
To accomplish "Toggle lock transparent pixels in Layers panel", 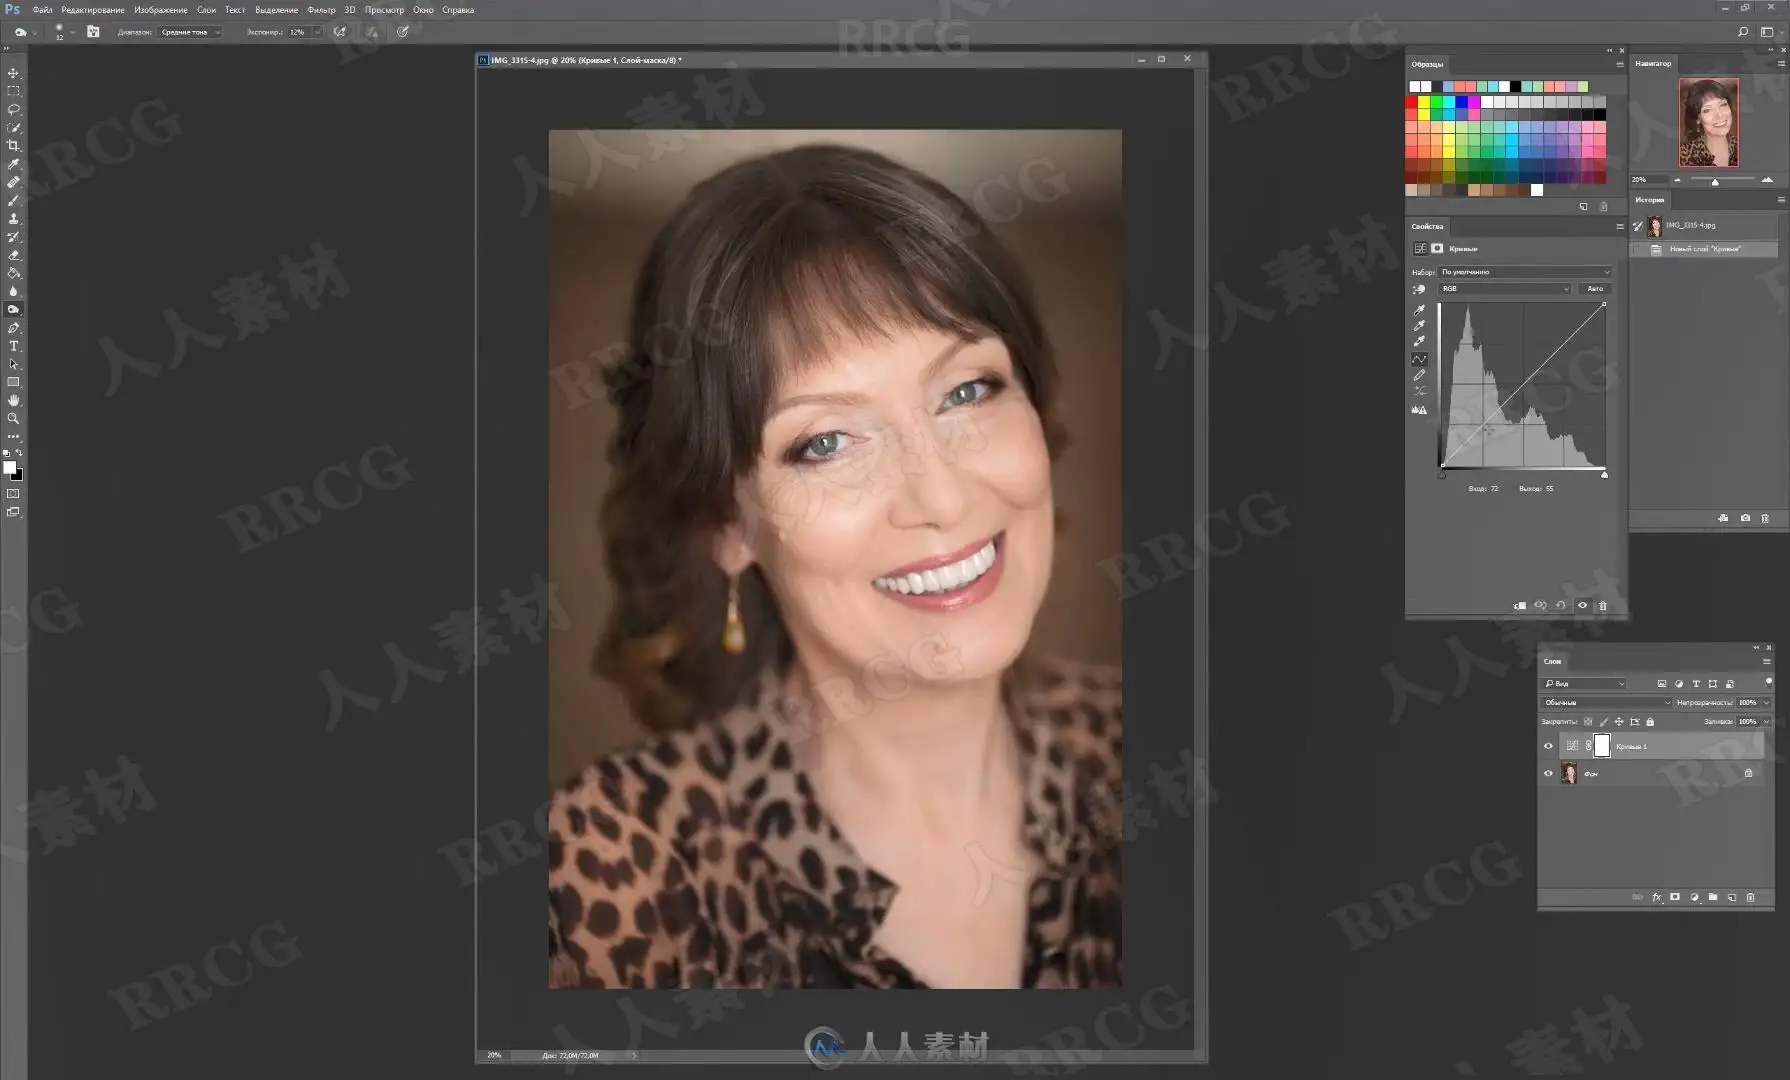I will tap(1588, 721).
